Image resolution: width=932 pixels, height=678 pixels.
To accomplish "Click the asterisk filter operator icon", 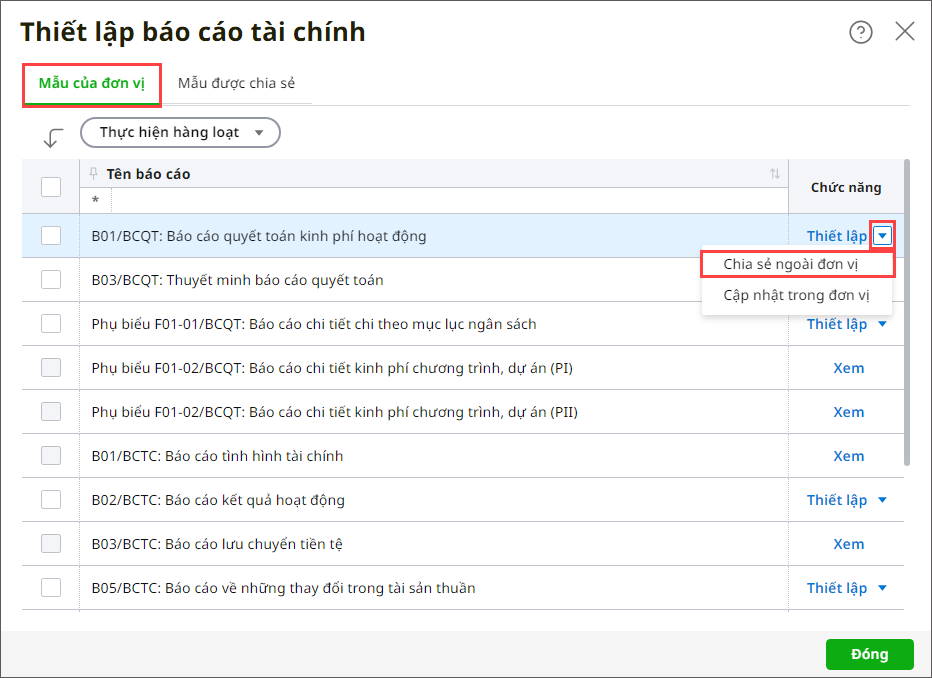I will click(95, 200).
